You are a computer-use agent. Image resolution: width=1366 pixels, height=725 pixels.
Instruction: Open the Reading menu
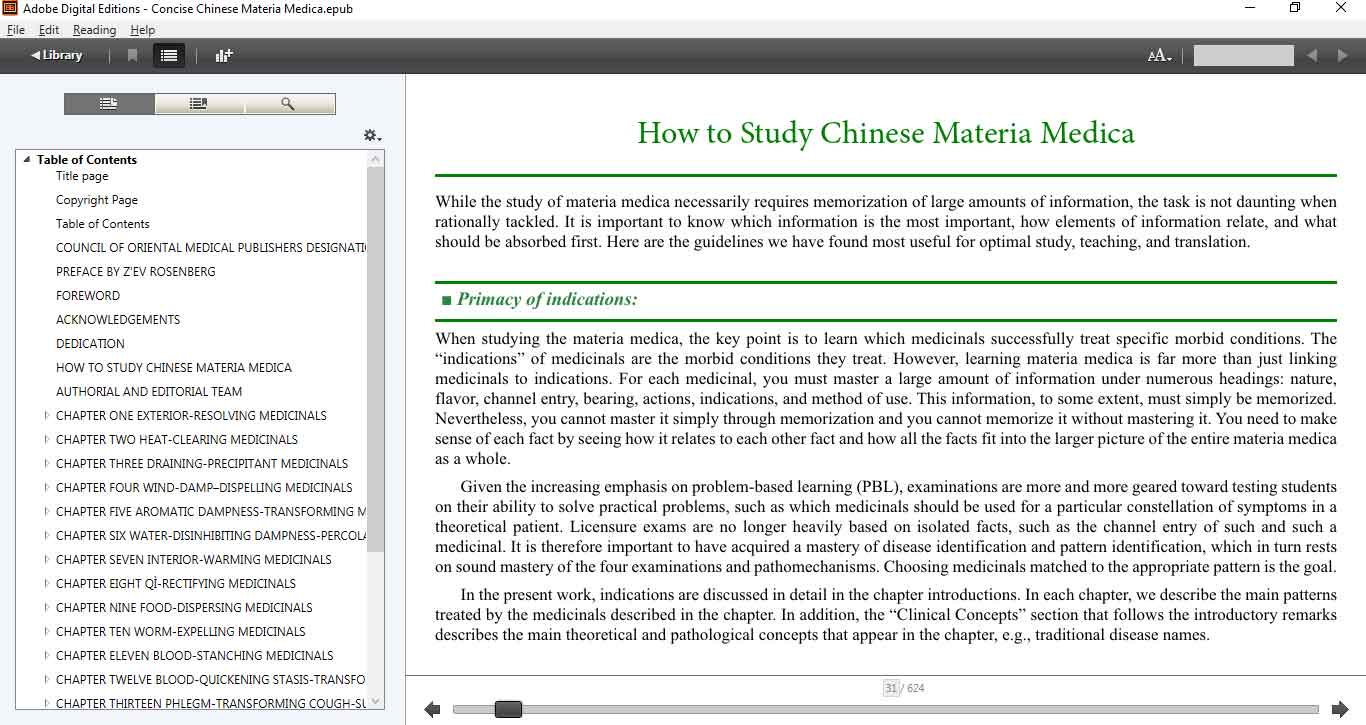(x=94, y=30)
